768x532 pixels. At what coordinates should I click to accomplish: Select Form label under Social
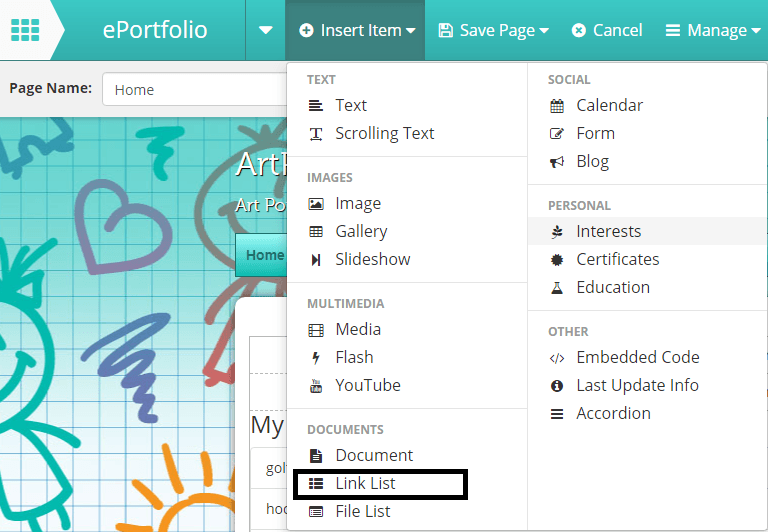(x=596, y=133)
